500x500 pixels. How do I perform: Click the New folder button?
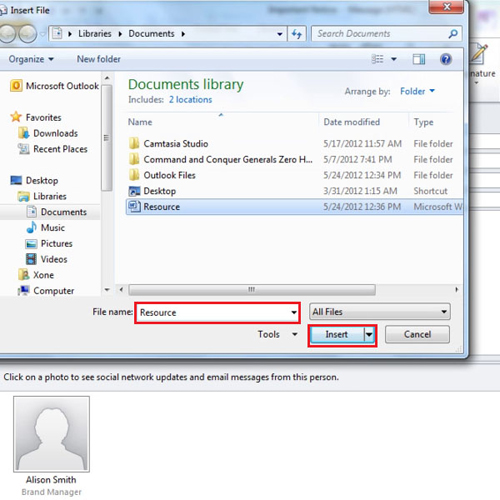point(99,59)
